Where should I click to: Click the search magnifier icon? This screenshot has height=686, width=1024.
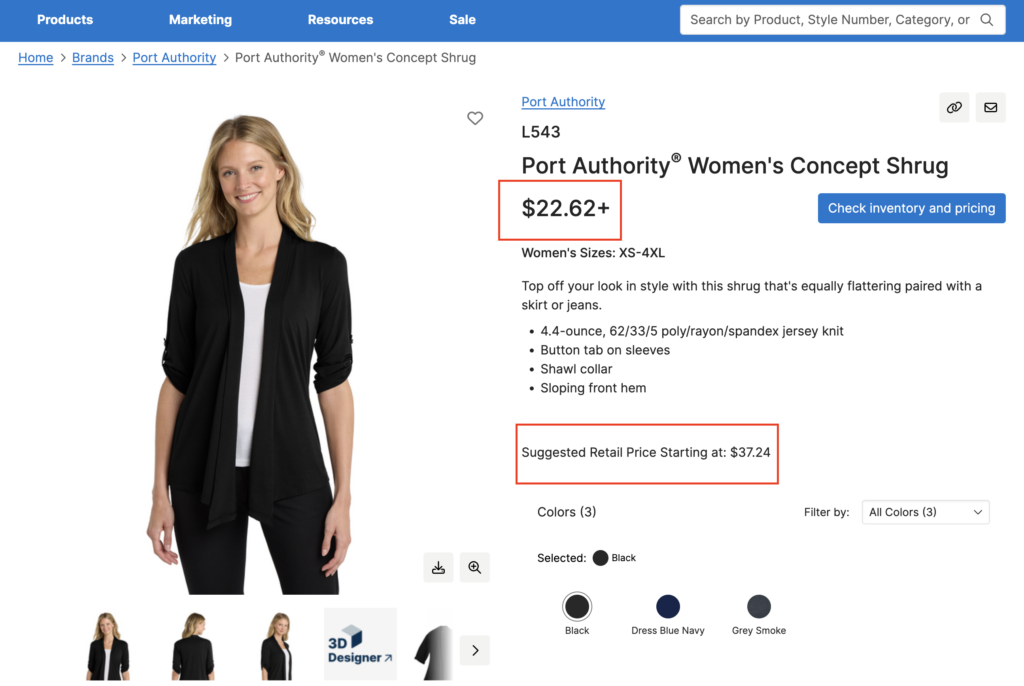coord(987,20)
